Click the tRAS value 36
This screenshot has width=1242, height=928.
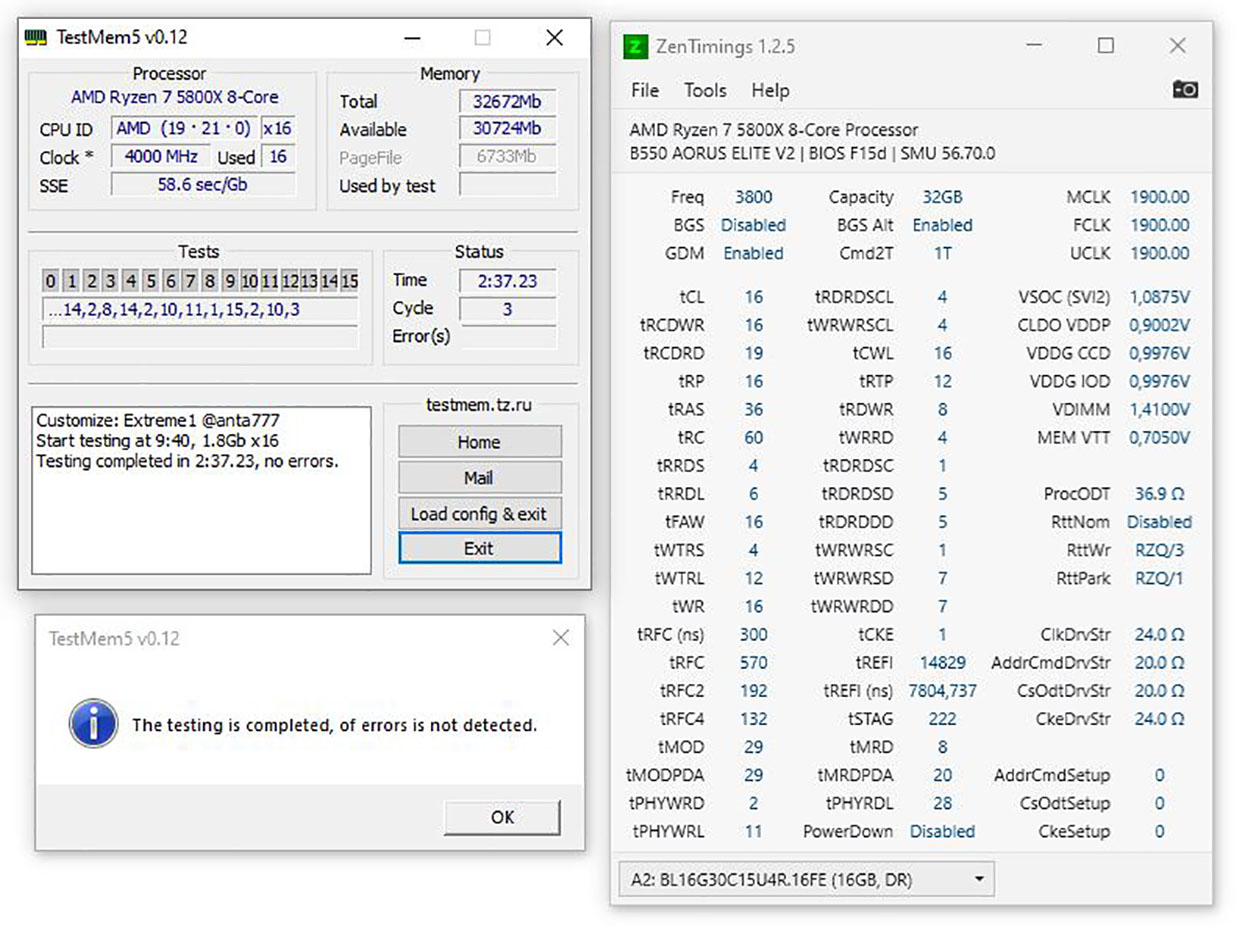click(753, 410)
